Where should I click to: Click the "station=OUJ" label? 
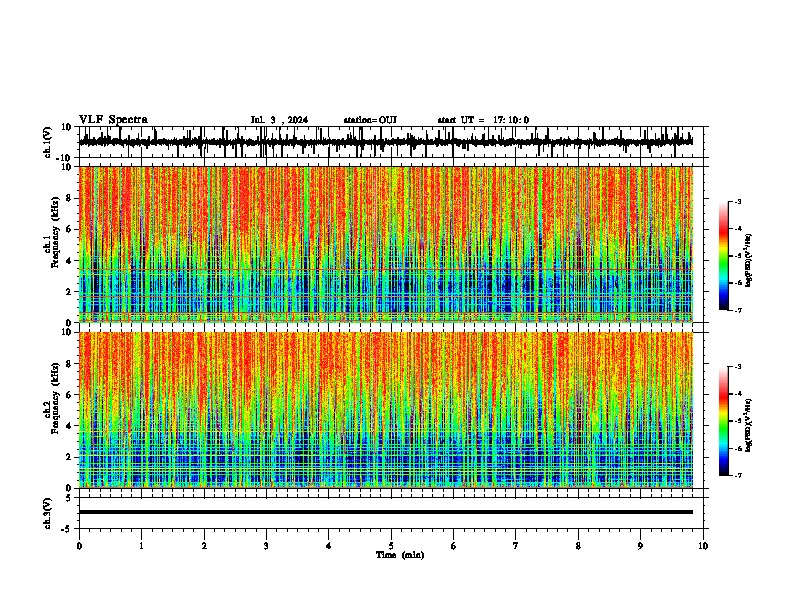[x=370, y=120]
